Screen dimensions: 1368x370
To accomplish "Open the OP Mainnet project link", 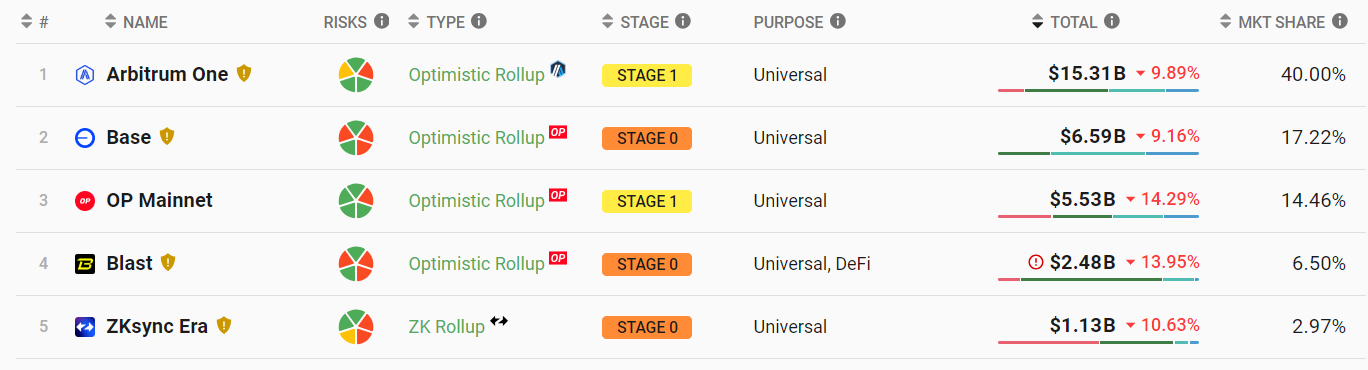I will click(x=159, y=200).
